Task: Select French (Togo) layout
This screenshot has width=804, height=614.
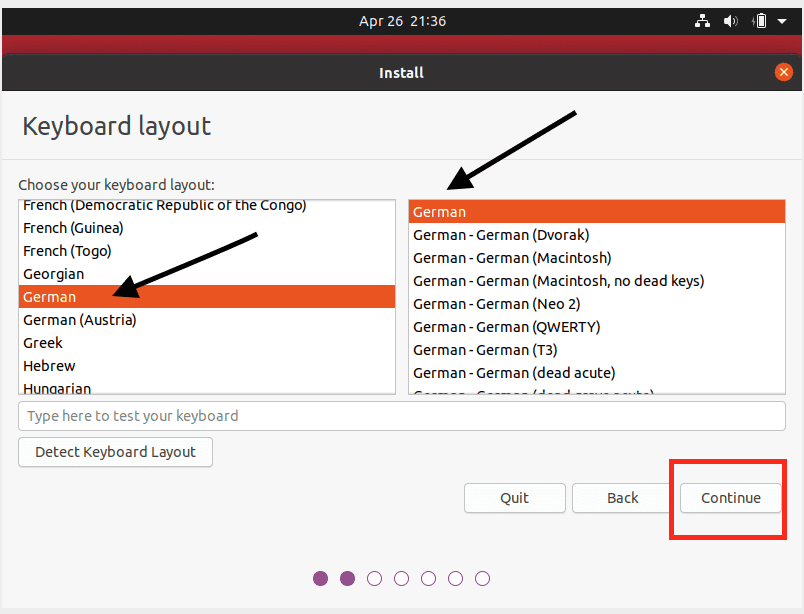Action: pos(67,251)
